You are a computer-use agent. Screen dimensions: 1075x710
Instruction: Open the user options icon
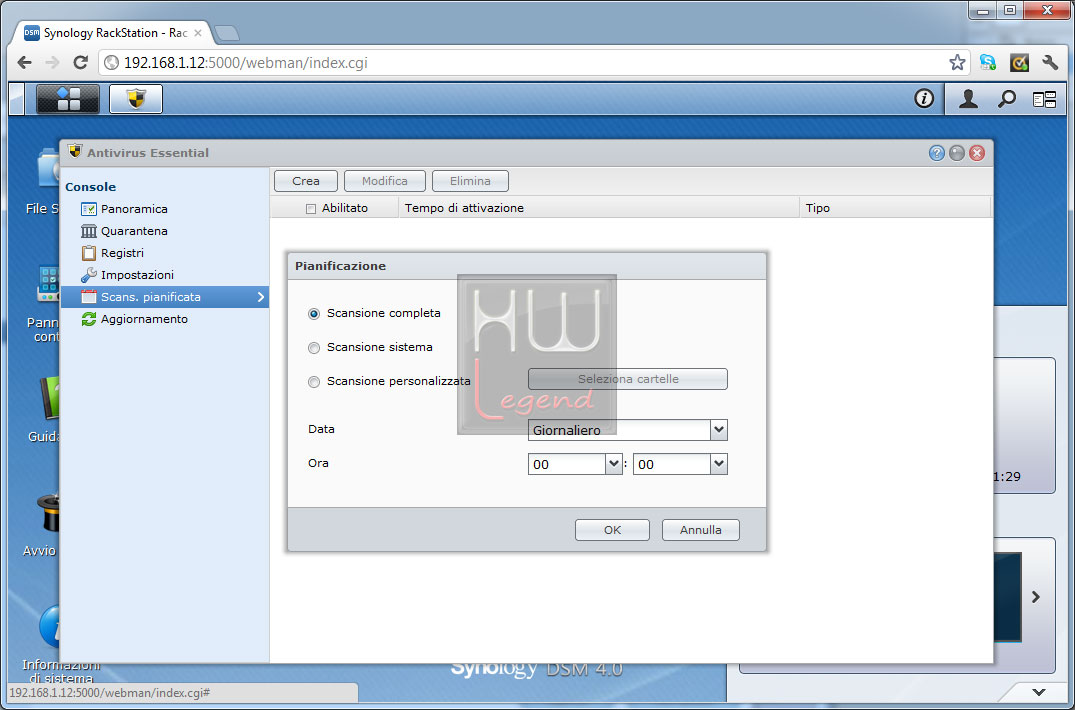point(968,99)
